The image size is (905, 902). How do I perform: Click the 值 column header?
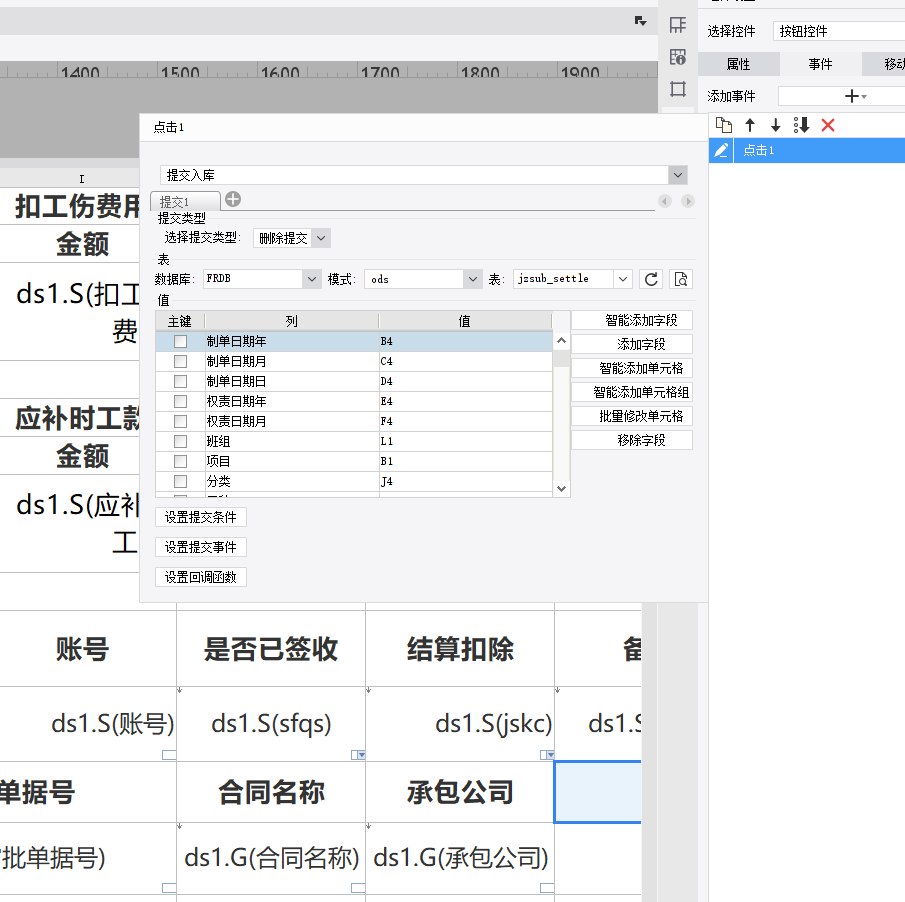465,321
